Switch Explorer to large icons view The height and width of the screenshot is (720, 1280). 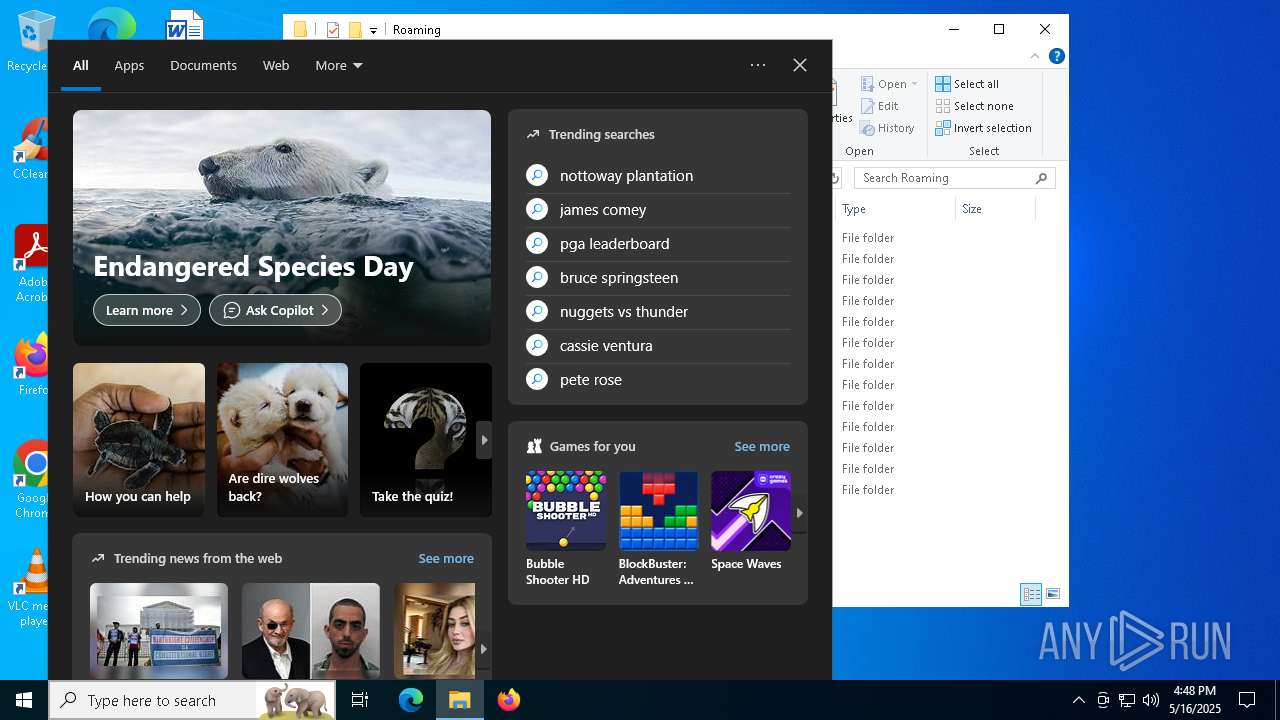1053,594
